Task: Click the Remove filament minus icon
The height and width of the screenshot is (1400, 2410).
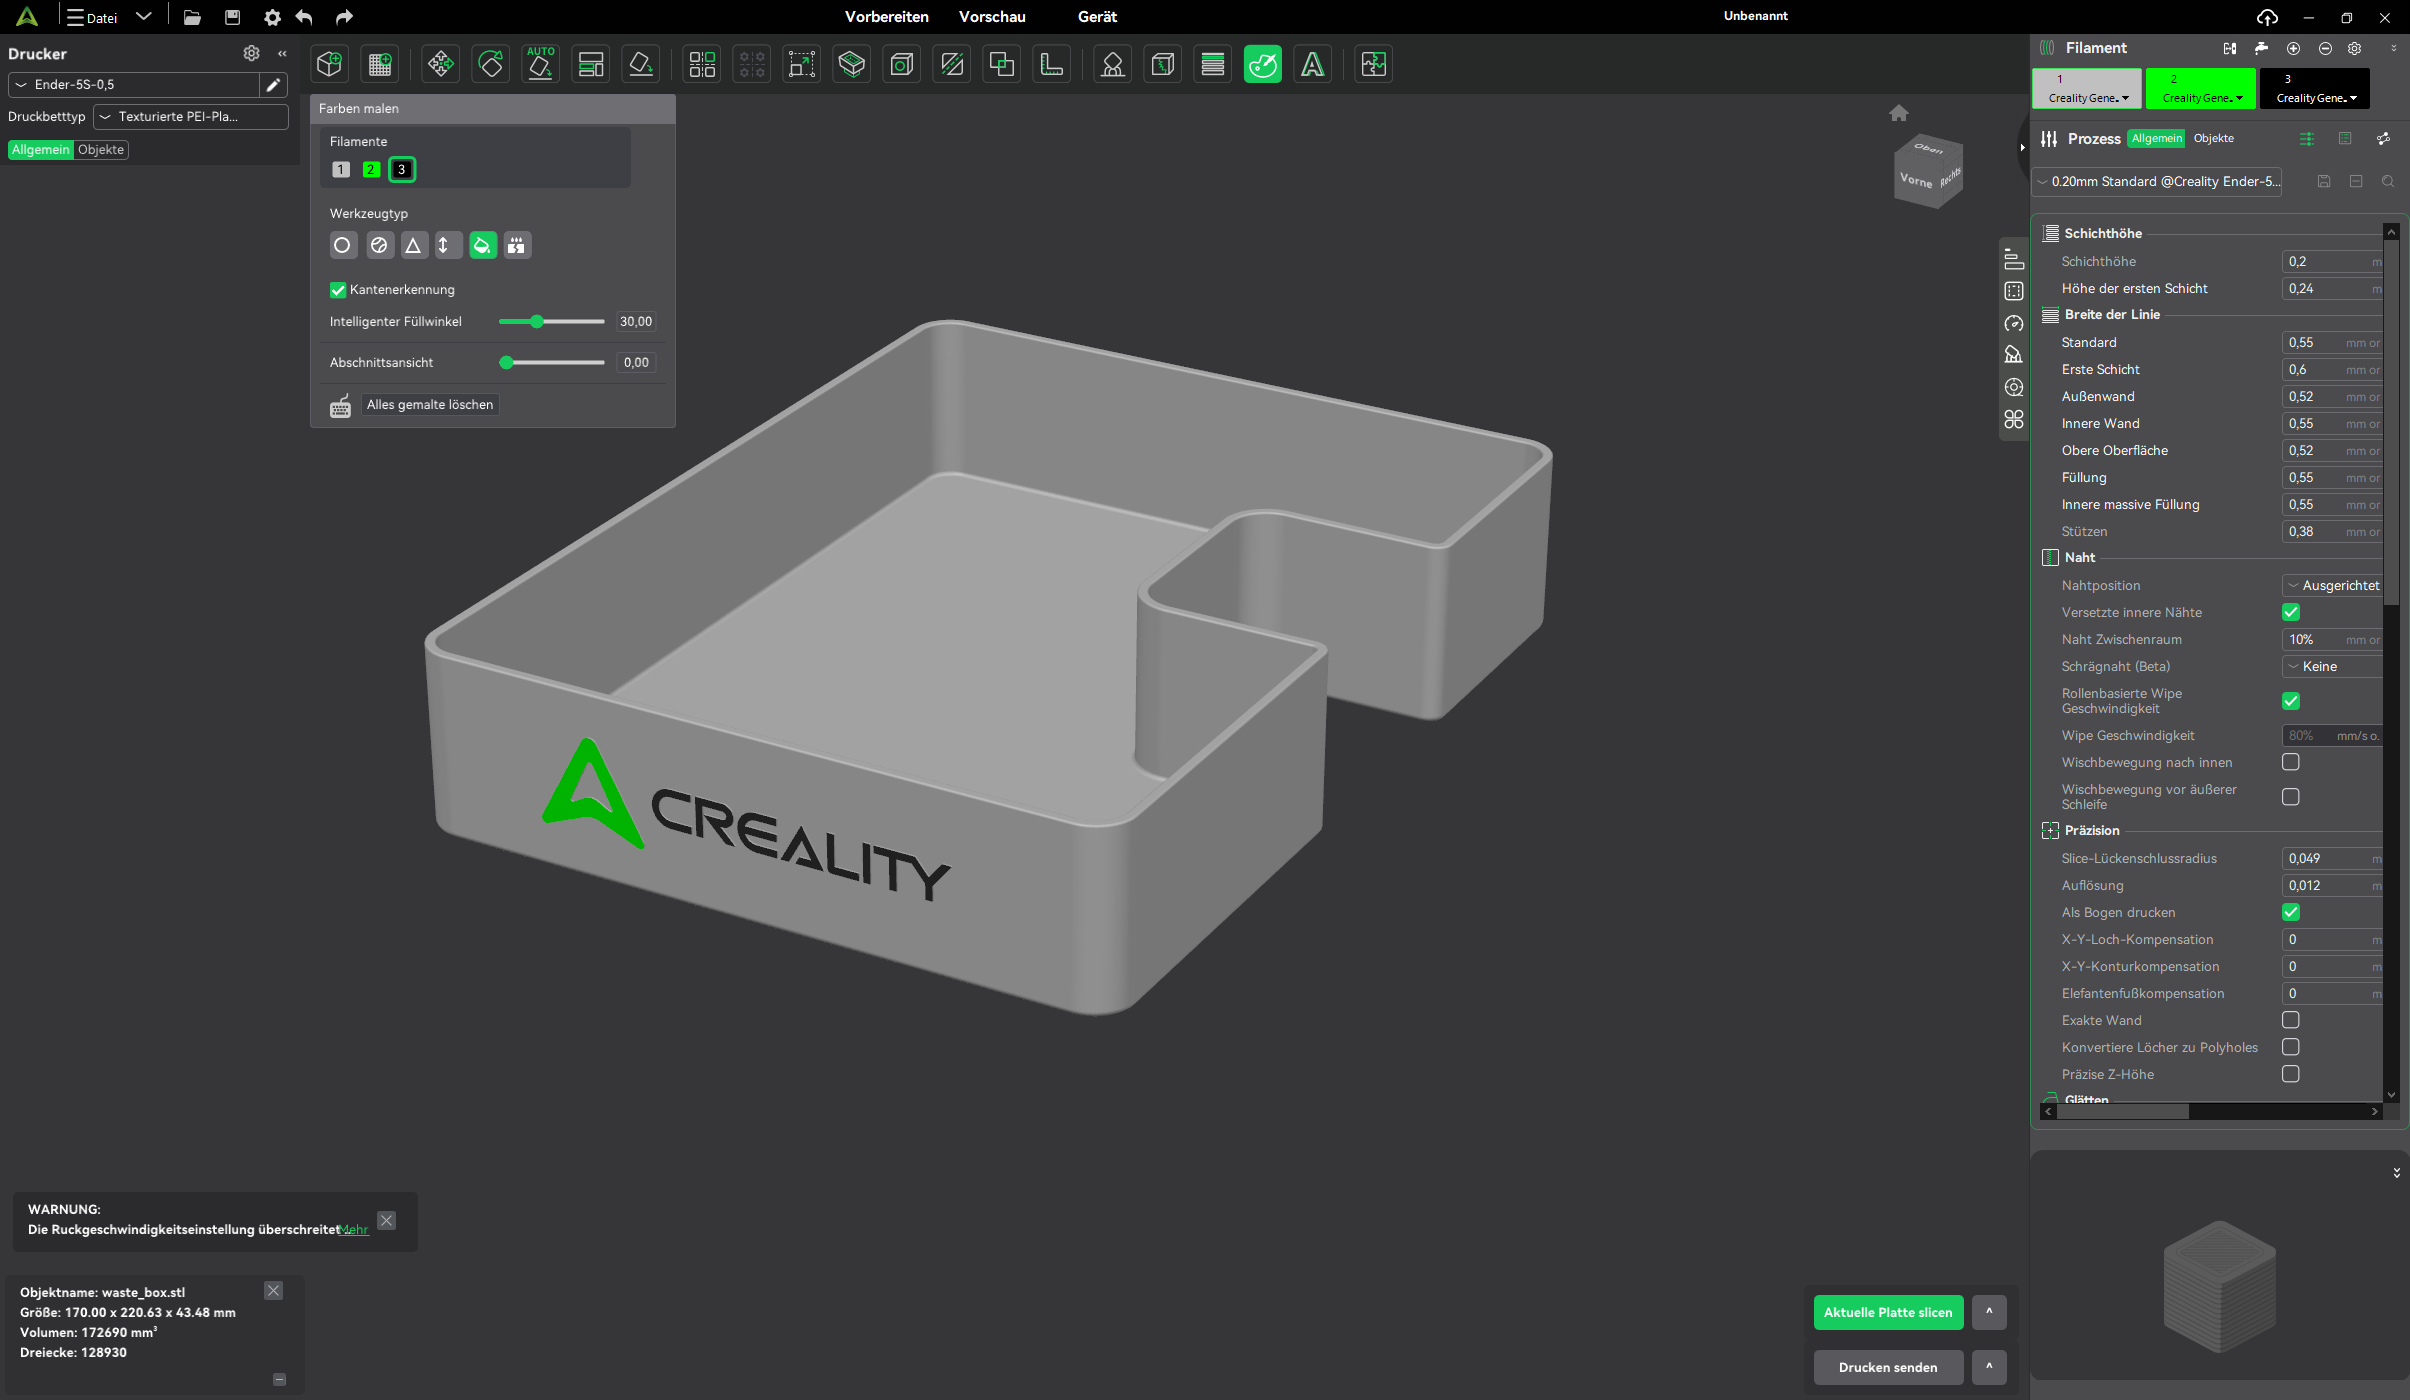Action: click(2325, 48)
